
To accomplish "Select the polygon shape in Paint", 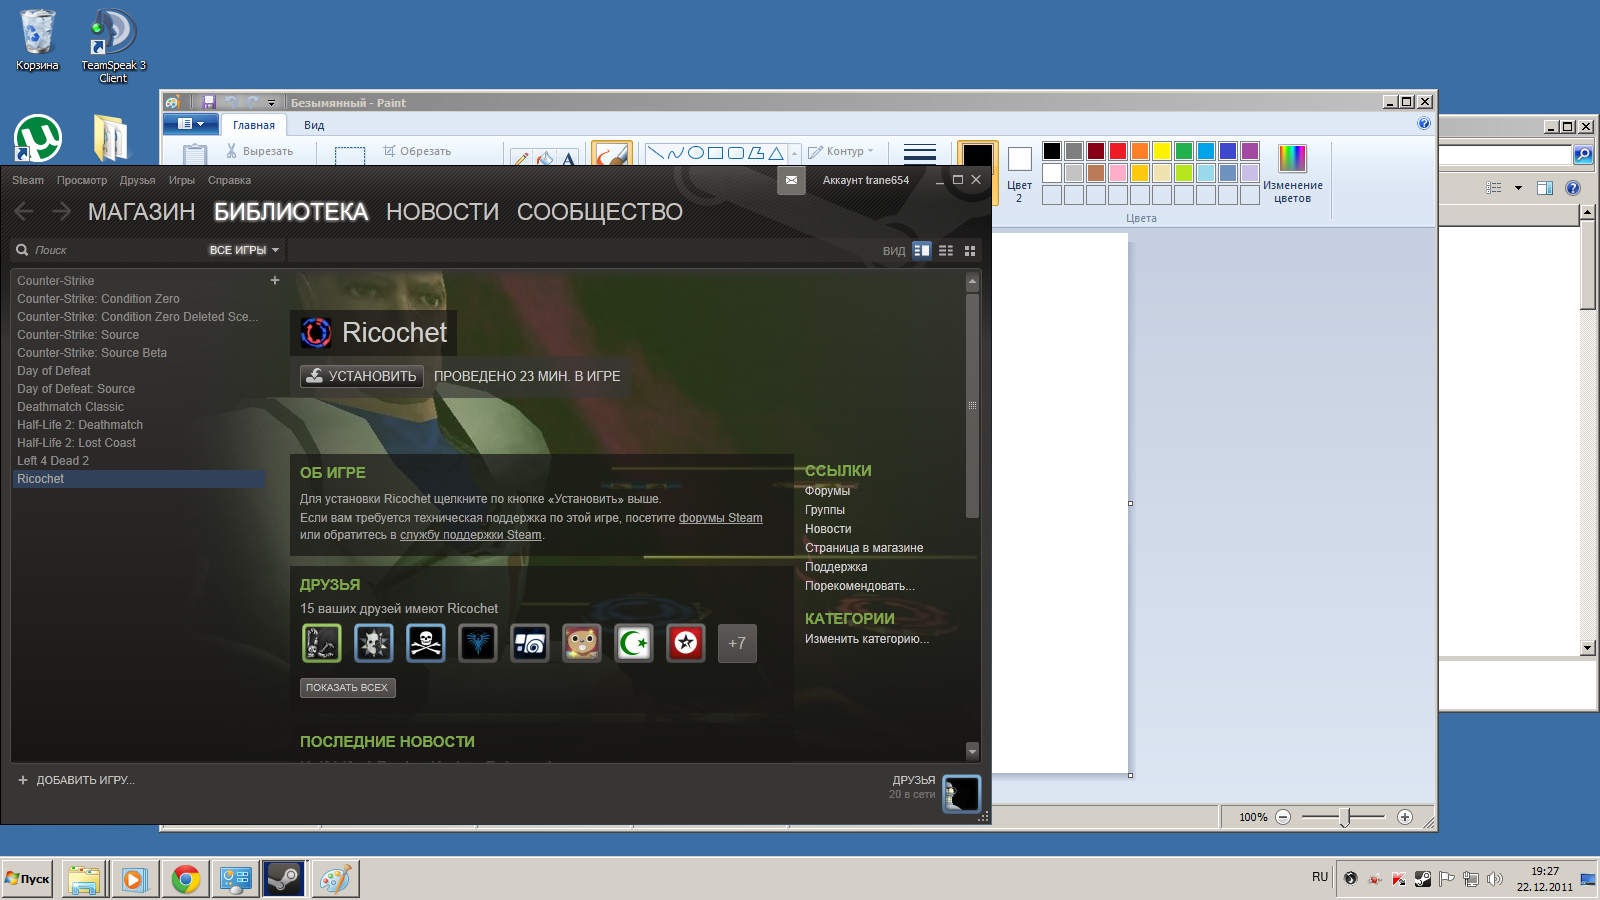I will tap(756, 153).
